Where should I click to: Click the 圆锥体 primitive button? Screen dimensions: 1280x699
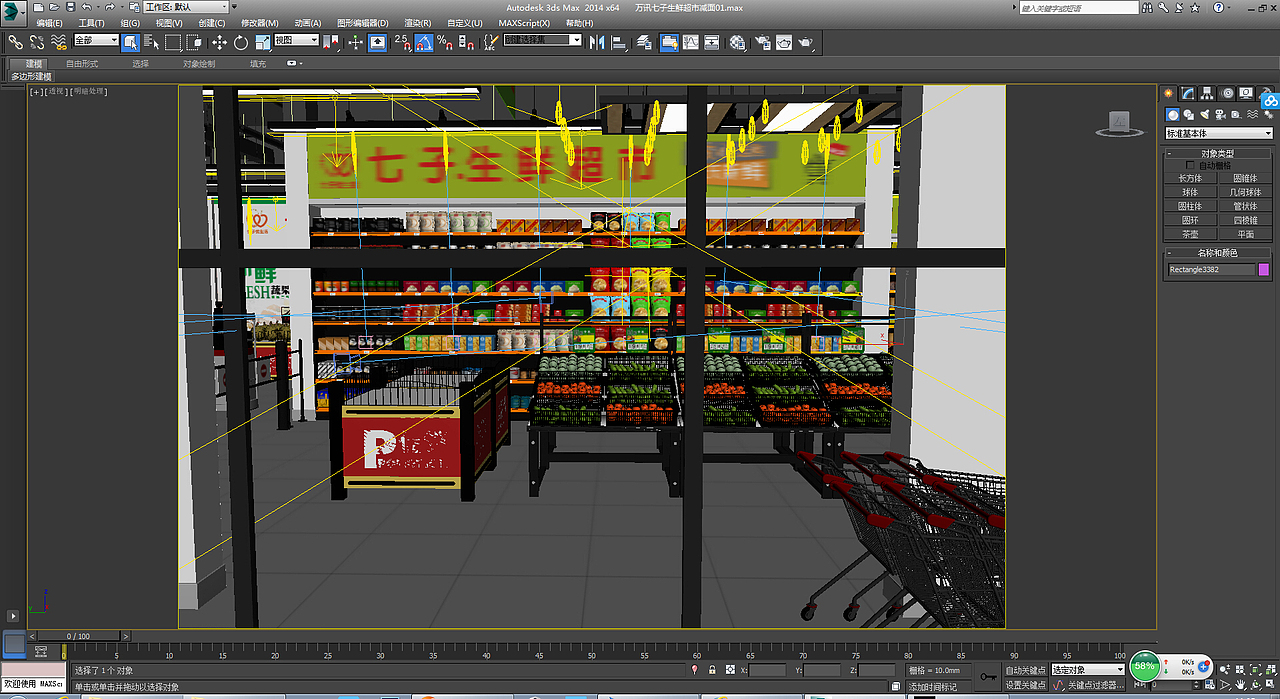point(1245,178)
